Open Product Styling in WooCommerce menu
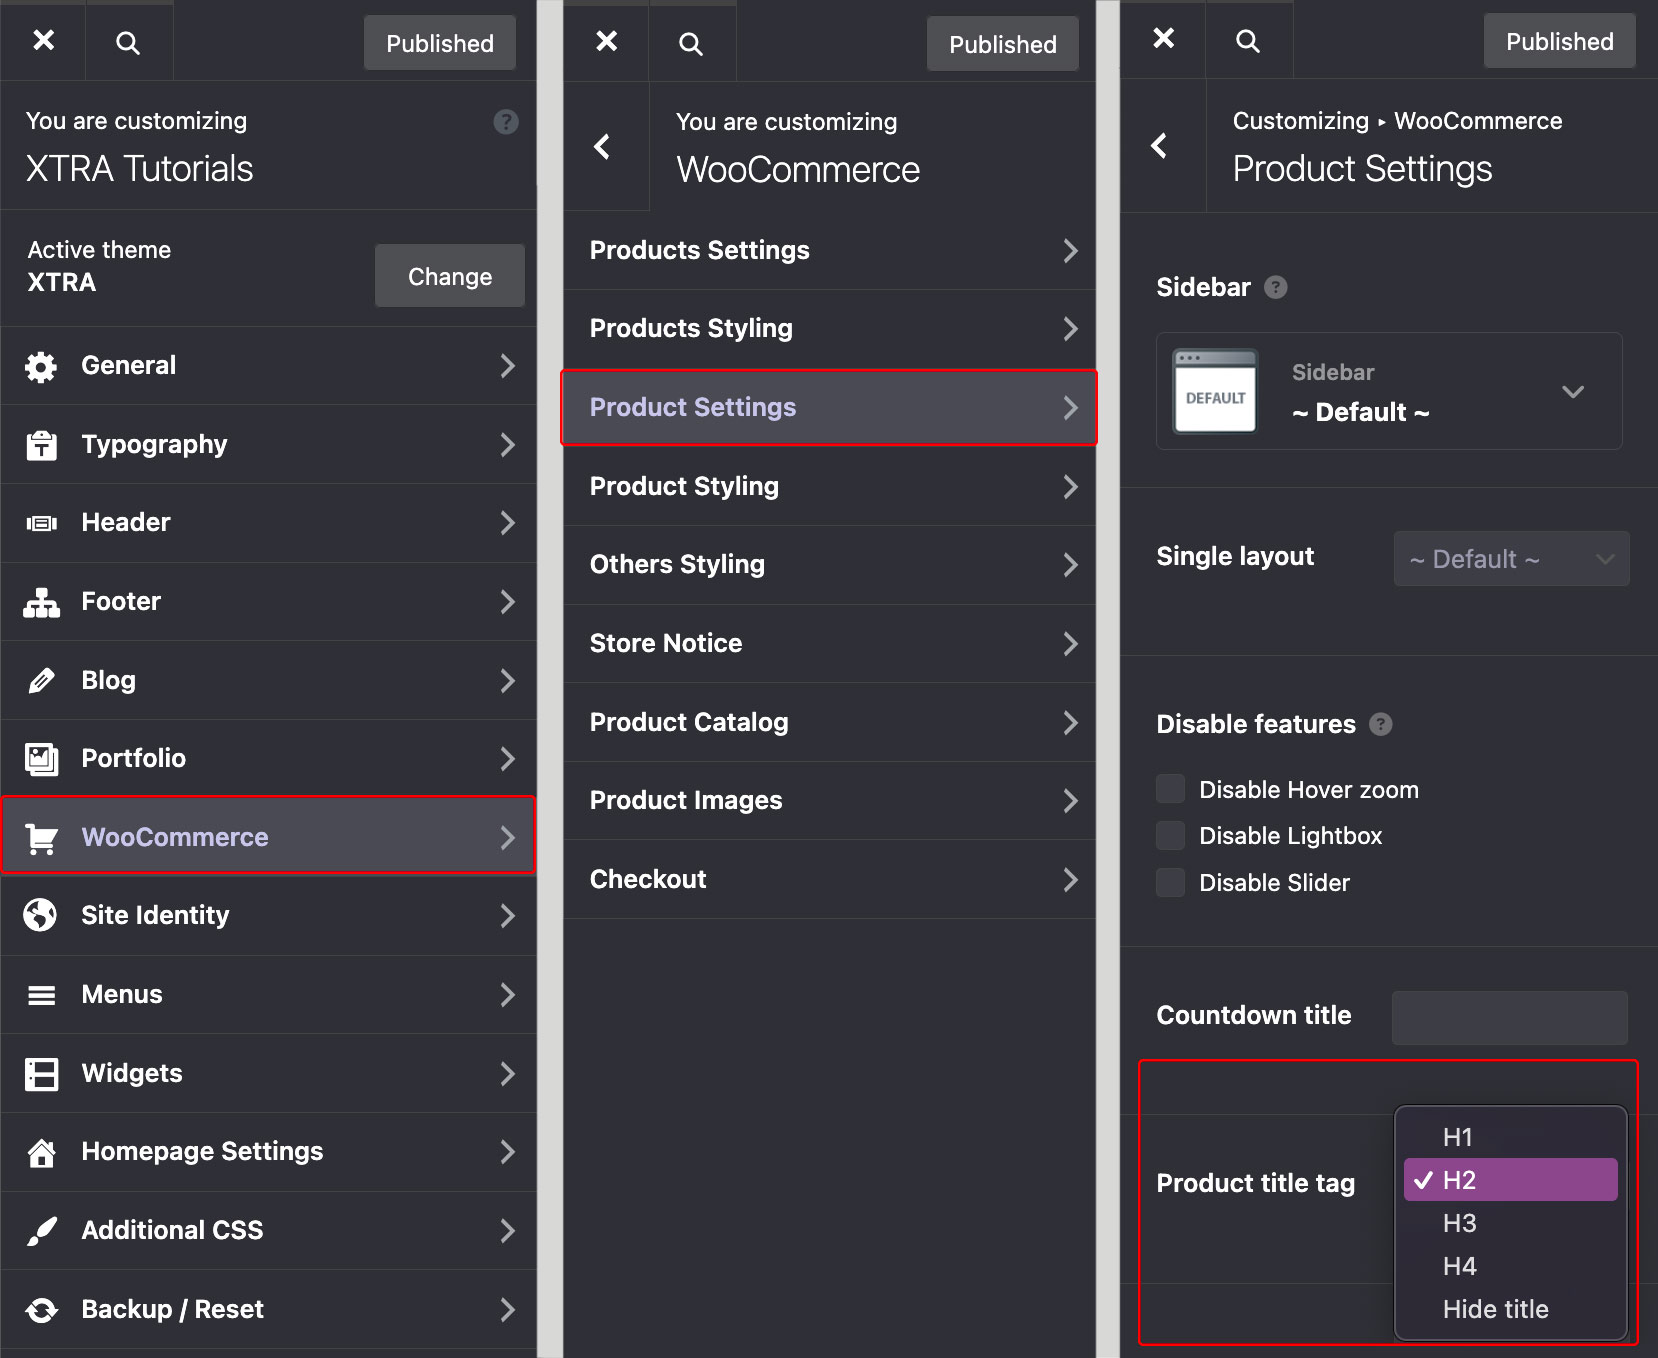Screen dimensions: 1658x1358 tap(829, 487)
